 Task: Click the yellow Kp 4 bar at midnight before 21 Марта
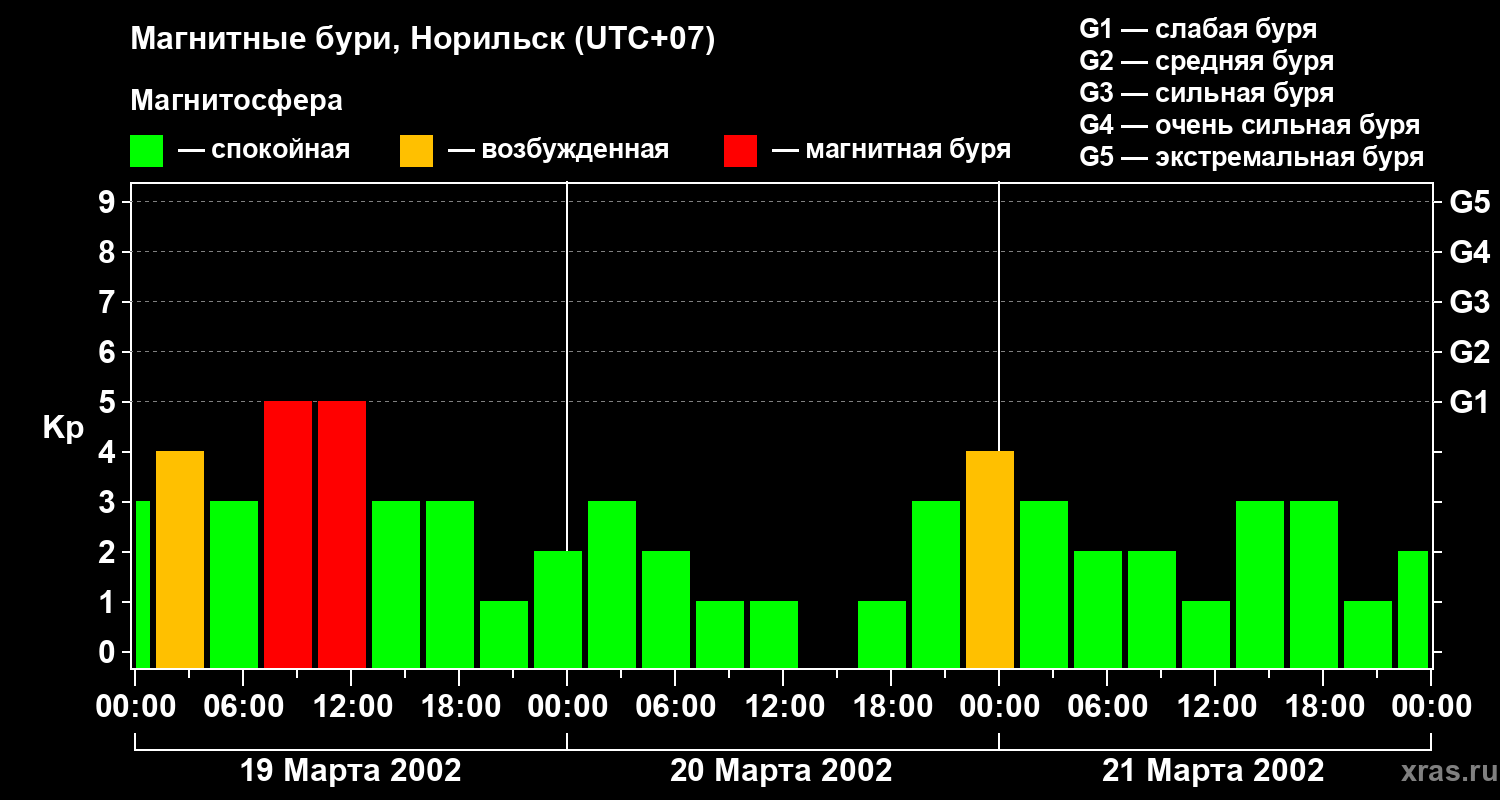pos(990,559)
